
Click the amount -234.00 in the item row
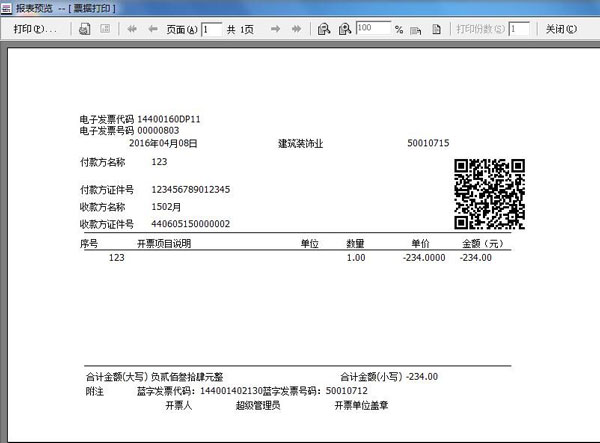tap(475, 258)
